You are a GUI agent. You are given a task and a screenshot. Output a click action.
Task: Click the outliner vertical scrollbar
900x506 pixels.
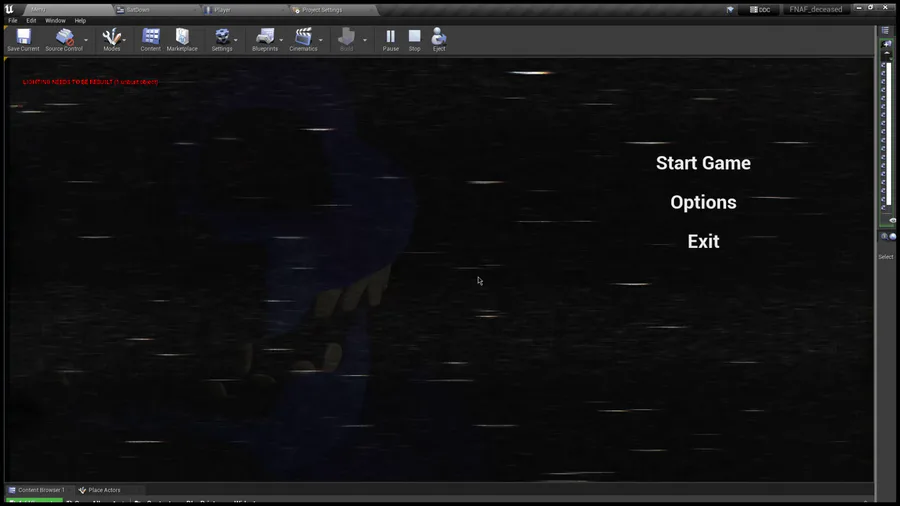click(x=889, y=133)
